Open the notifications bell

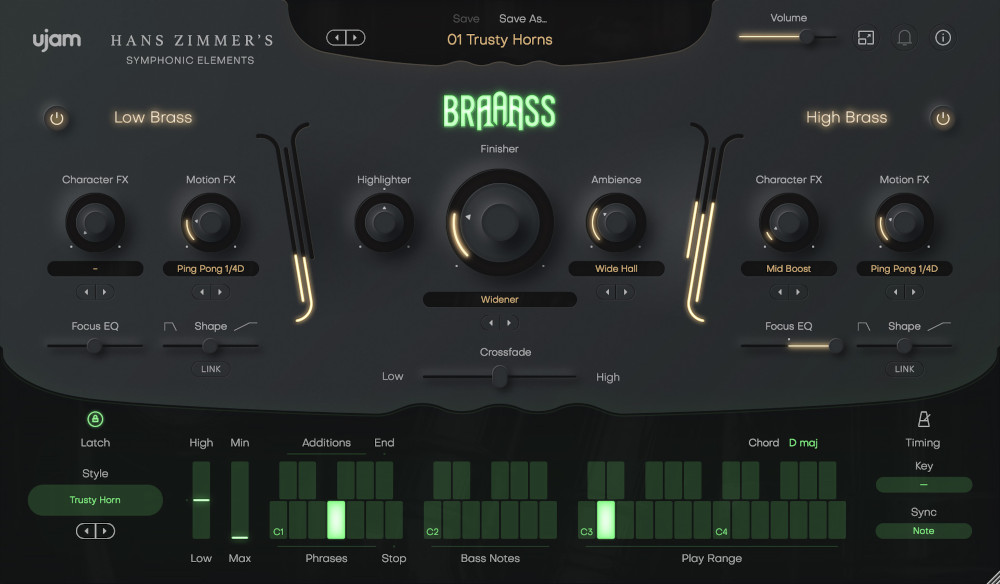pyautogui.click(x=903, y=38)
